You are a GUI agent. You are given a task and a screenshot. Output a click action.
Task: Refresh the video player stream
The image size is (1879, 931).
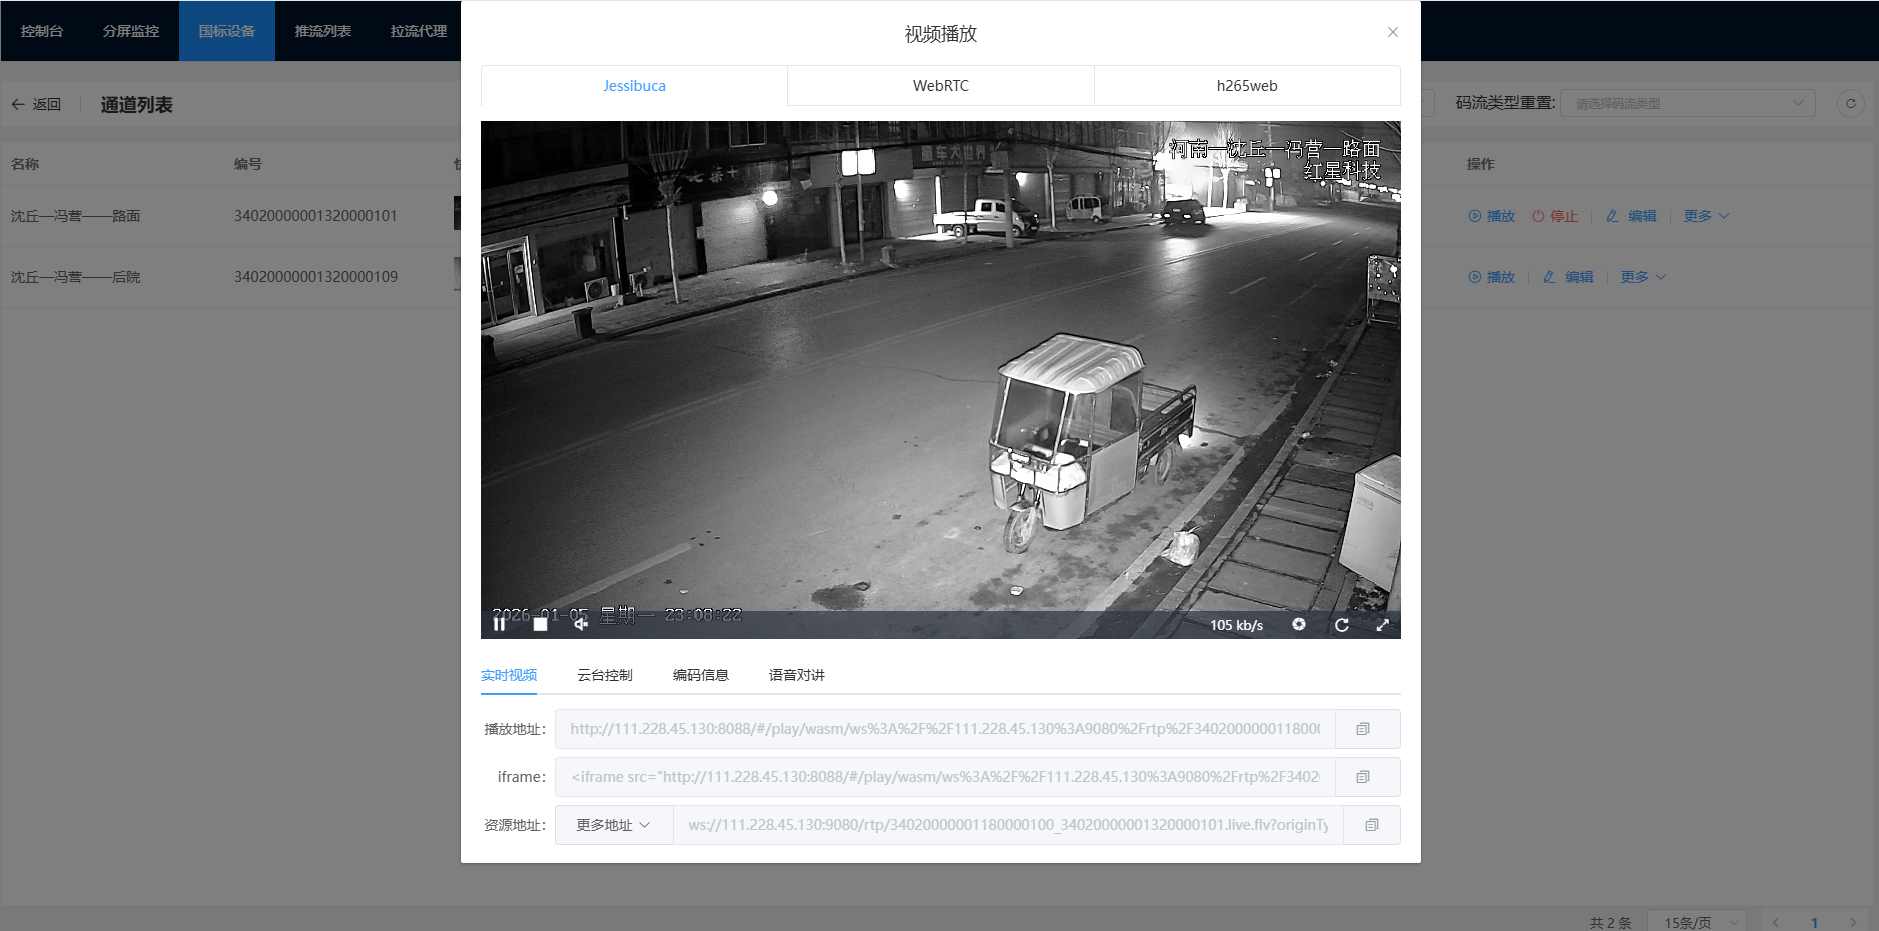1341,625
